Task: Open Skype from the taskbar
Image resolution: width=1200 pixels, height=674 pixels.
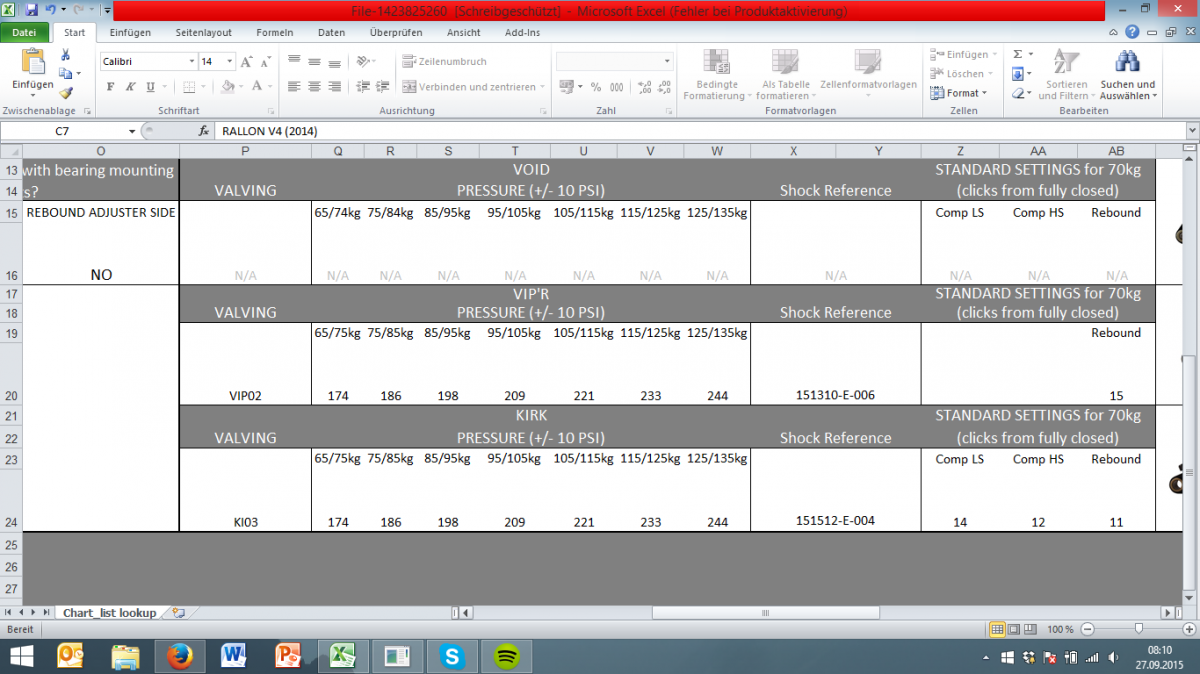Action: (453, 656)
